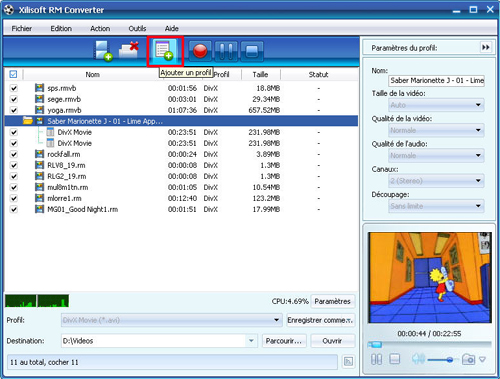Click the CPU usage graph
The height and width of the screenshot is (379, 500).
pyautogui.click(x=37, y=301)
